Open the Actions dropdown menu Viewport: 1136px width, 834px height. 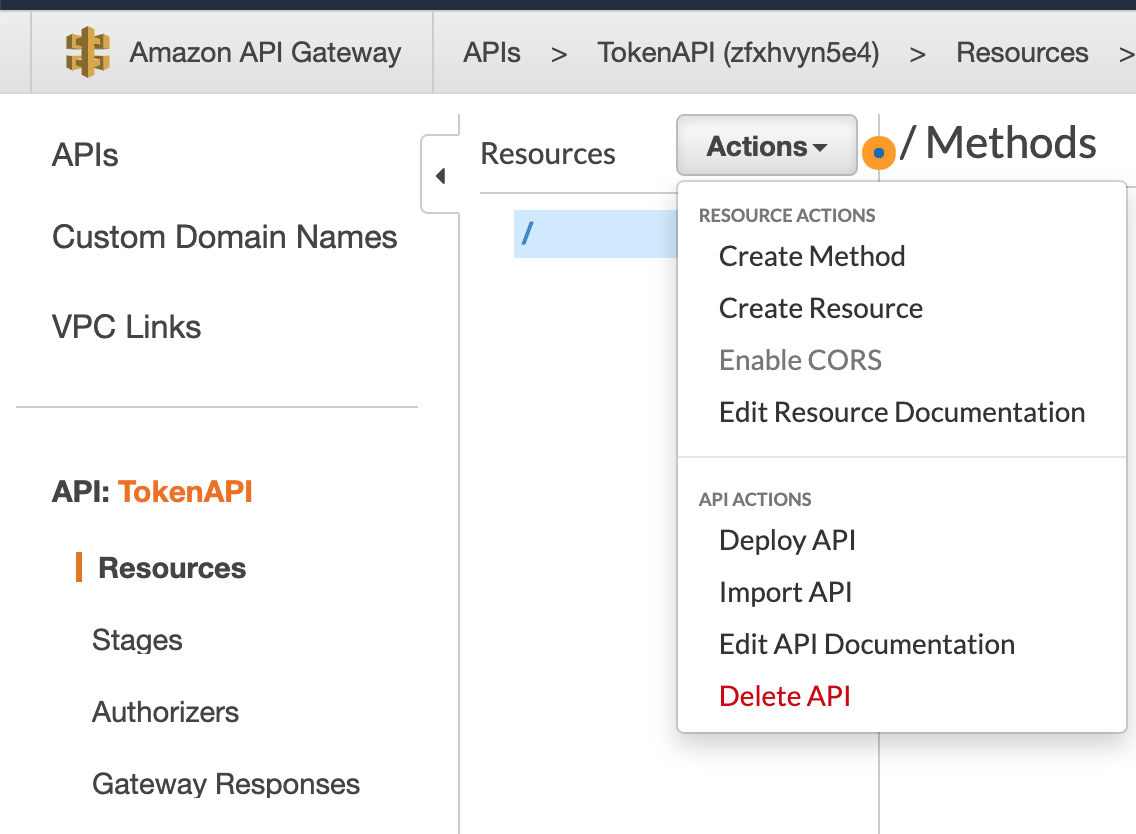click(766, 145)
